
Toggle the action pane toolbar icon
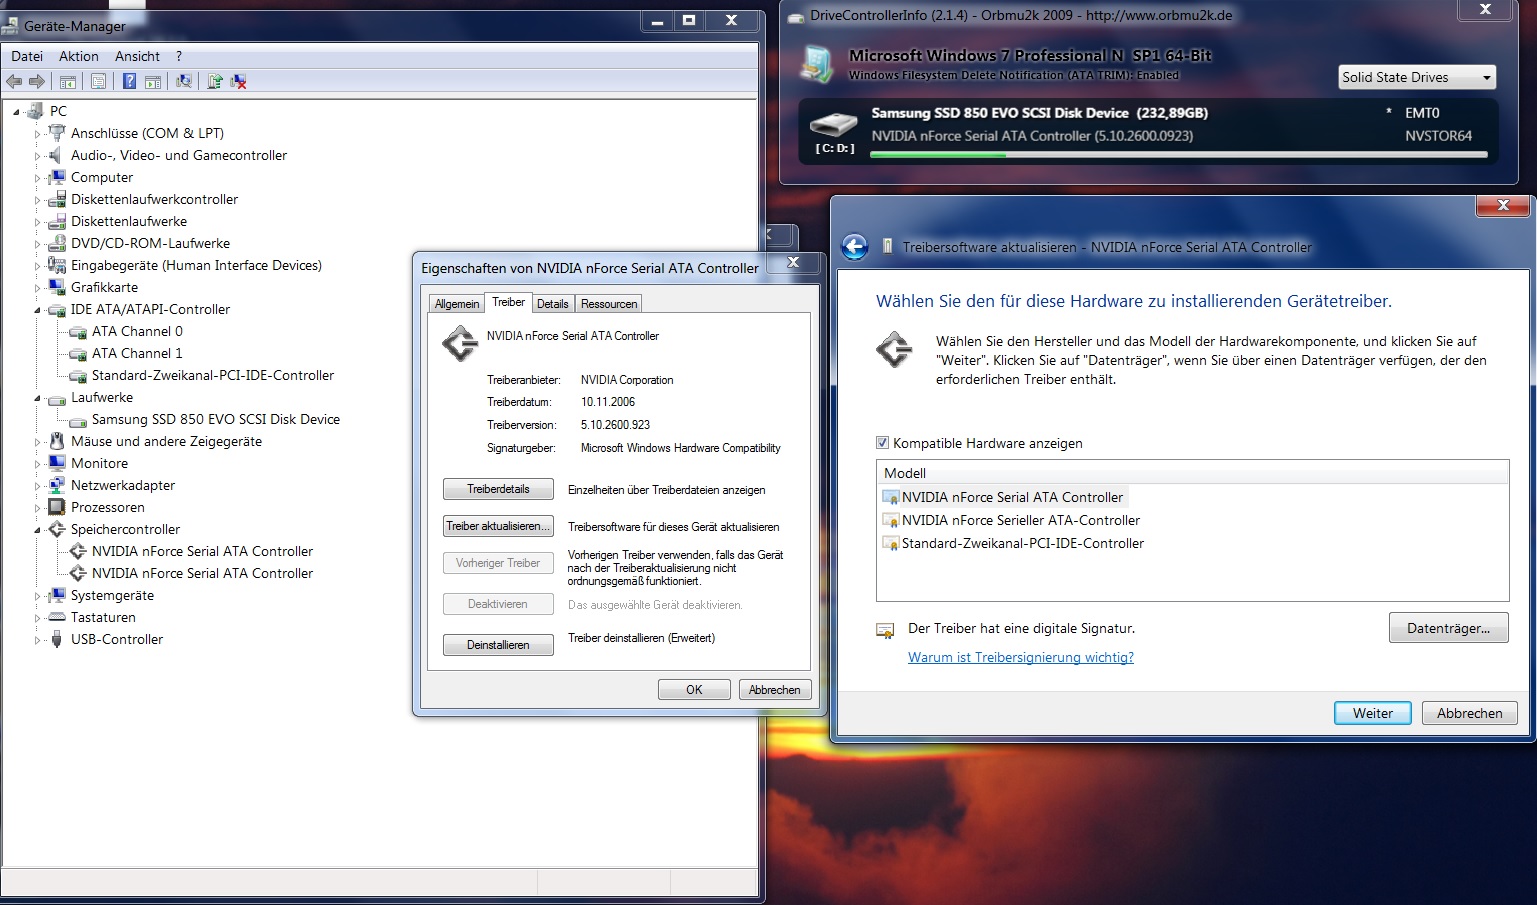click(153, 81)
